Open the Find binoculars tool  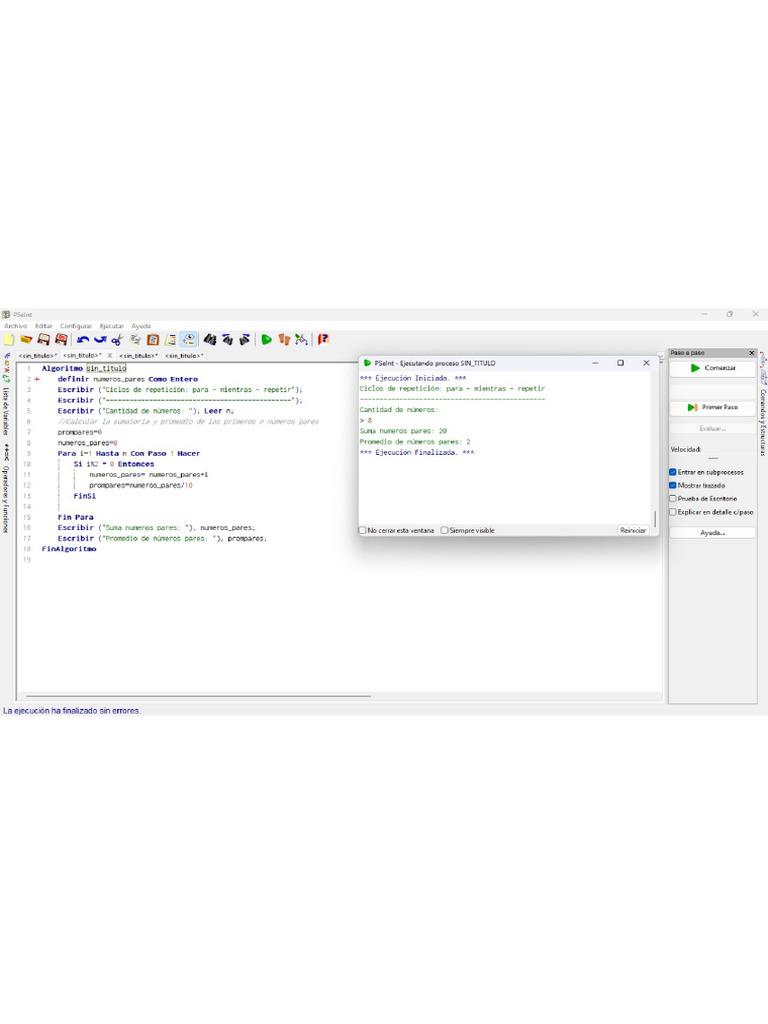click(x=210, y=340)
